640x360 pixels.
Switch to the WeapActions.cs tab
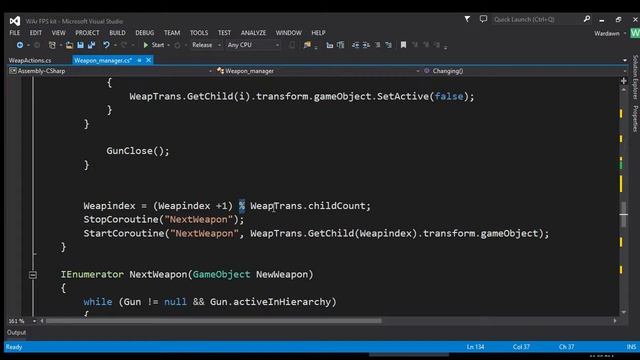click(x=30, y=60)
